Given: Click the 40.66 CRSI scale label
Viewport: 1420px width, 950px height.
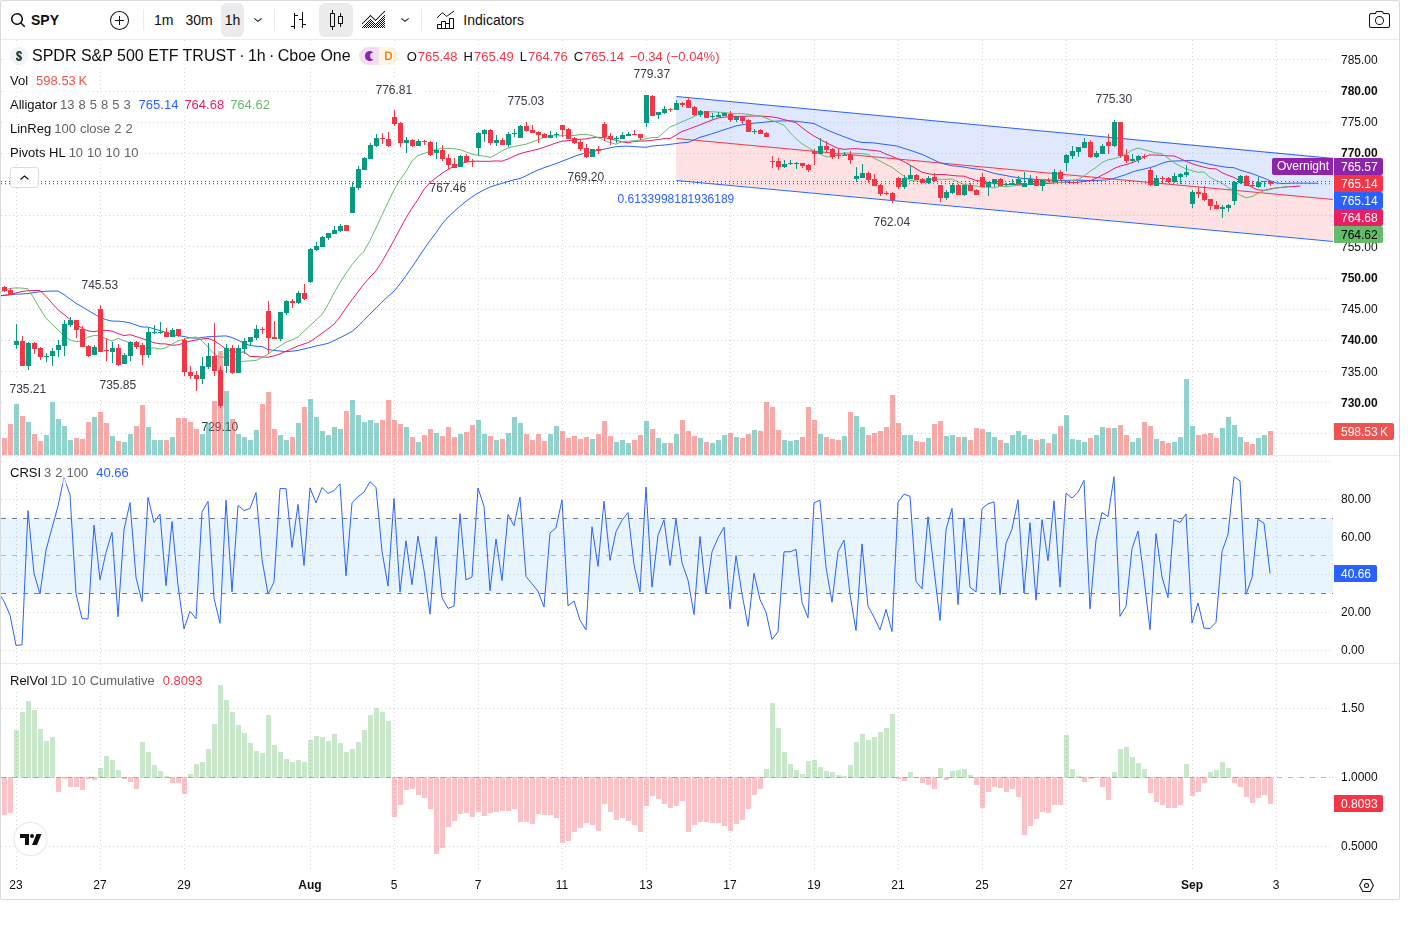Looking at the screenshot, I should [1356, 574].
